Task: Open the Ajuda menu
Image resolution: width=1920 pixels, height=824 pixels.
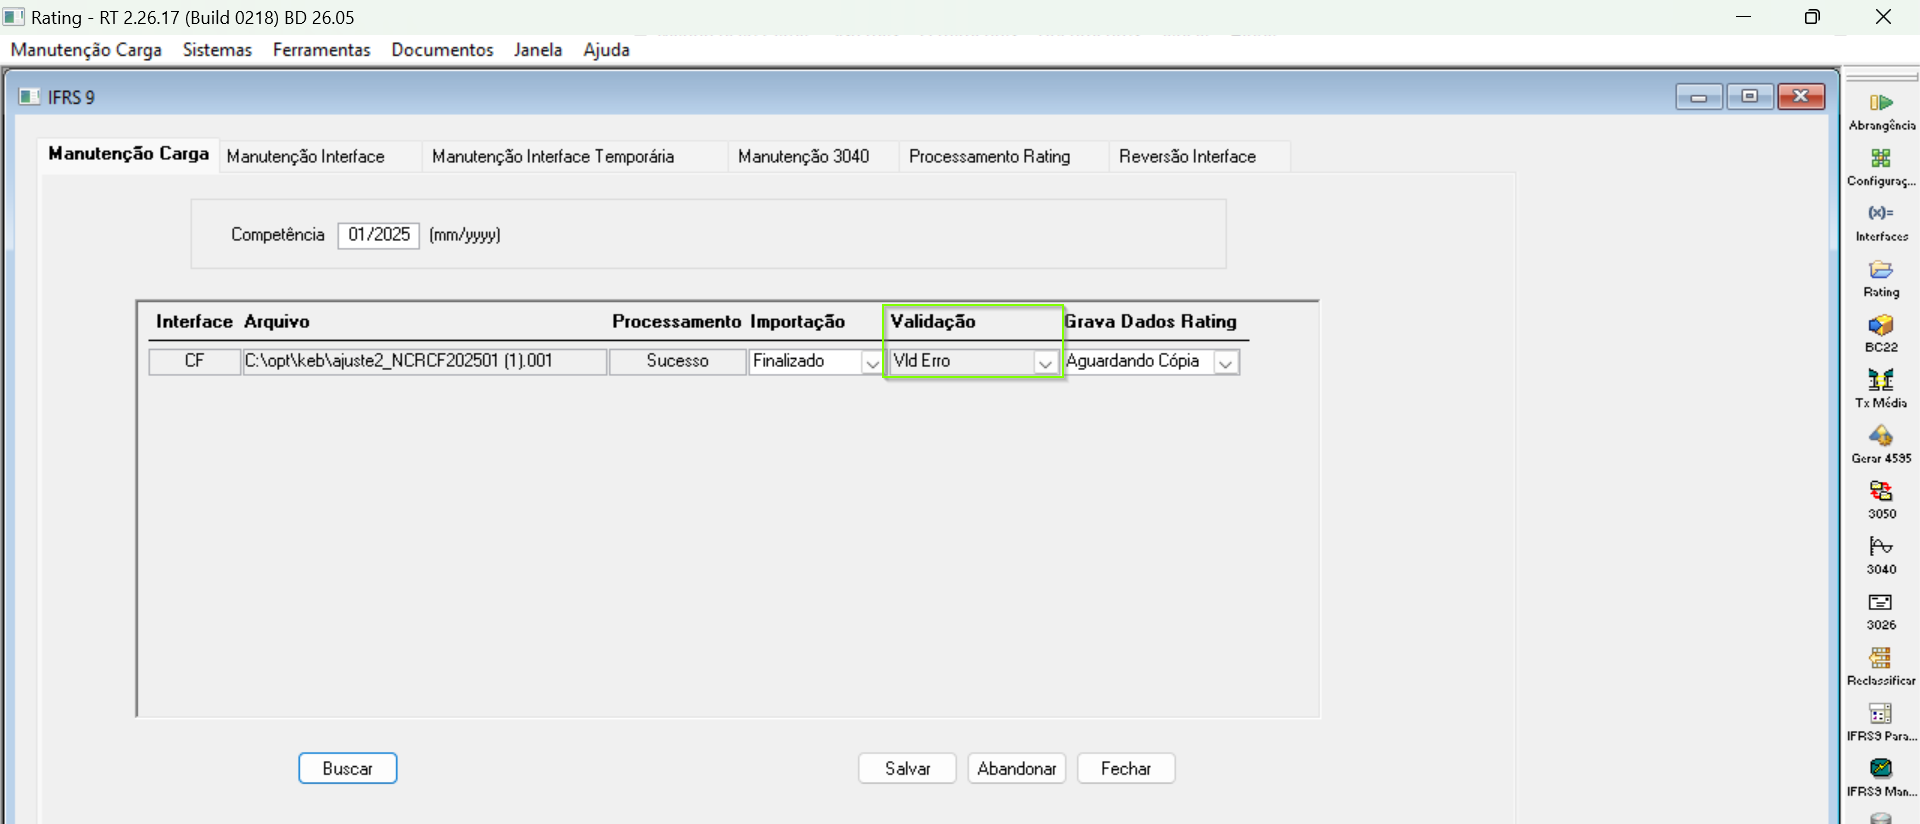Action: (606, 50)
